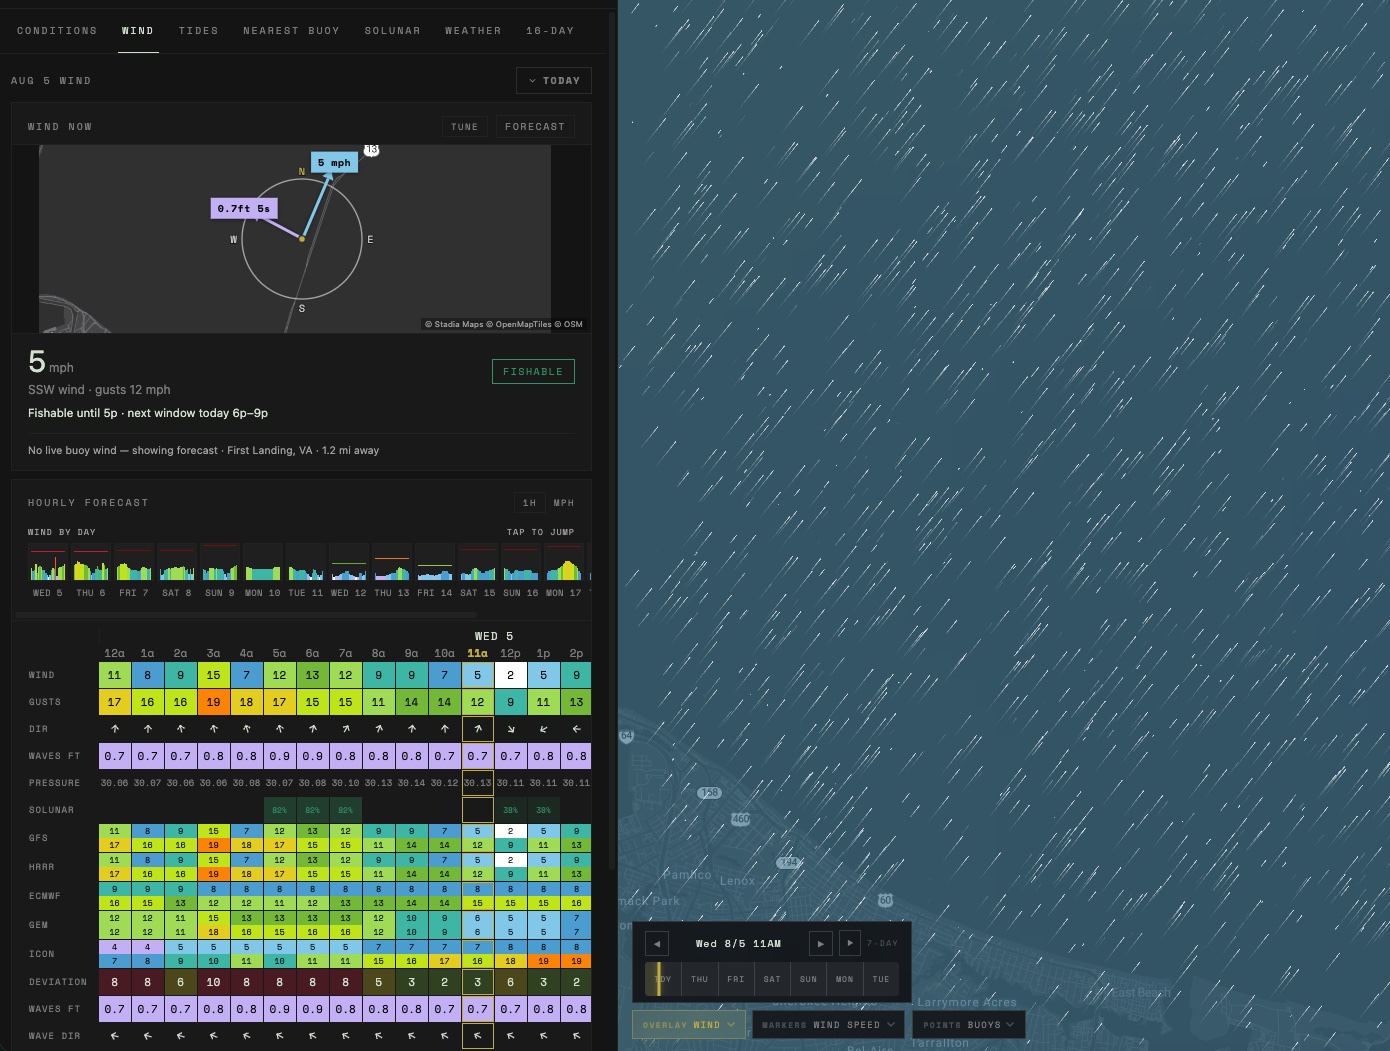Click the blue 5 mph wind arrow label

[334, 162]
